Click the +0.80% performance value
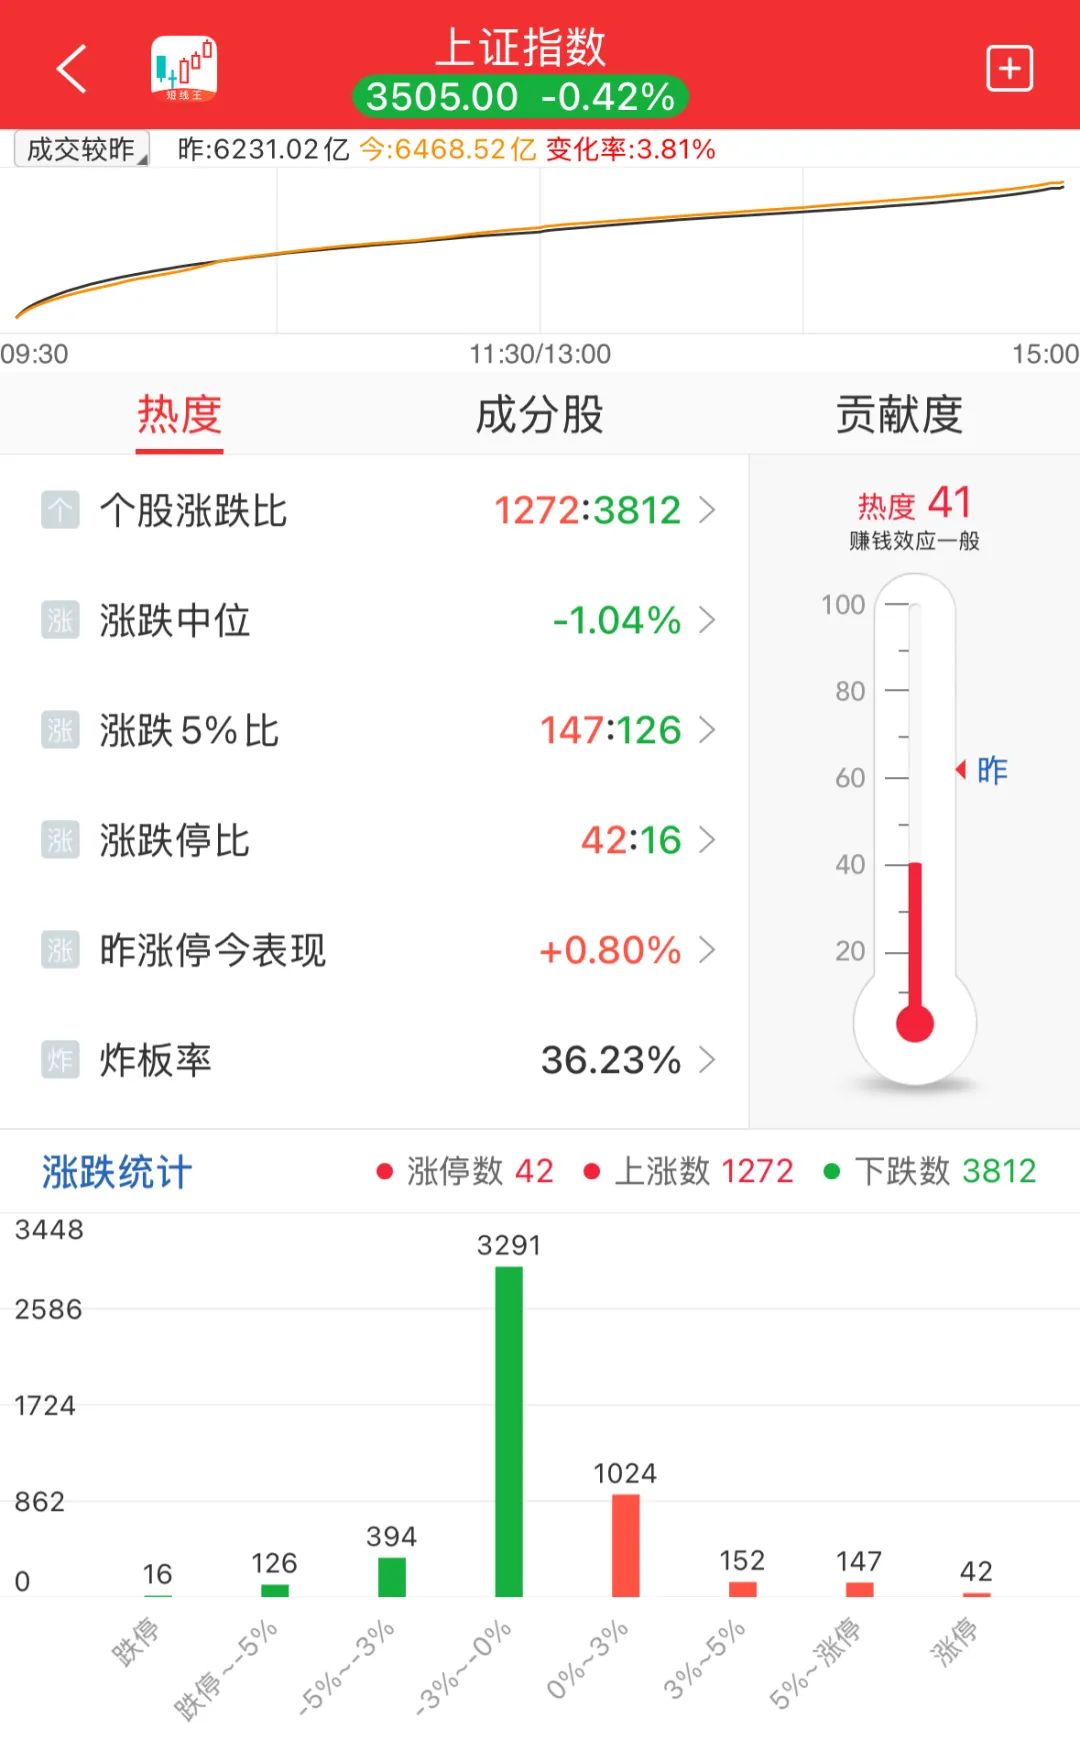This screenshot has height=1740, width=1080. coord(610,950)
